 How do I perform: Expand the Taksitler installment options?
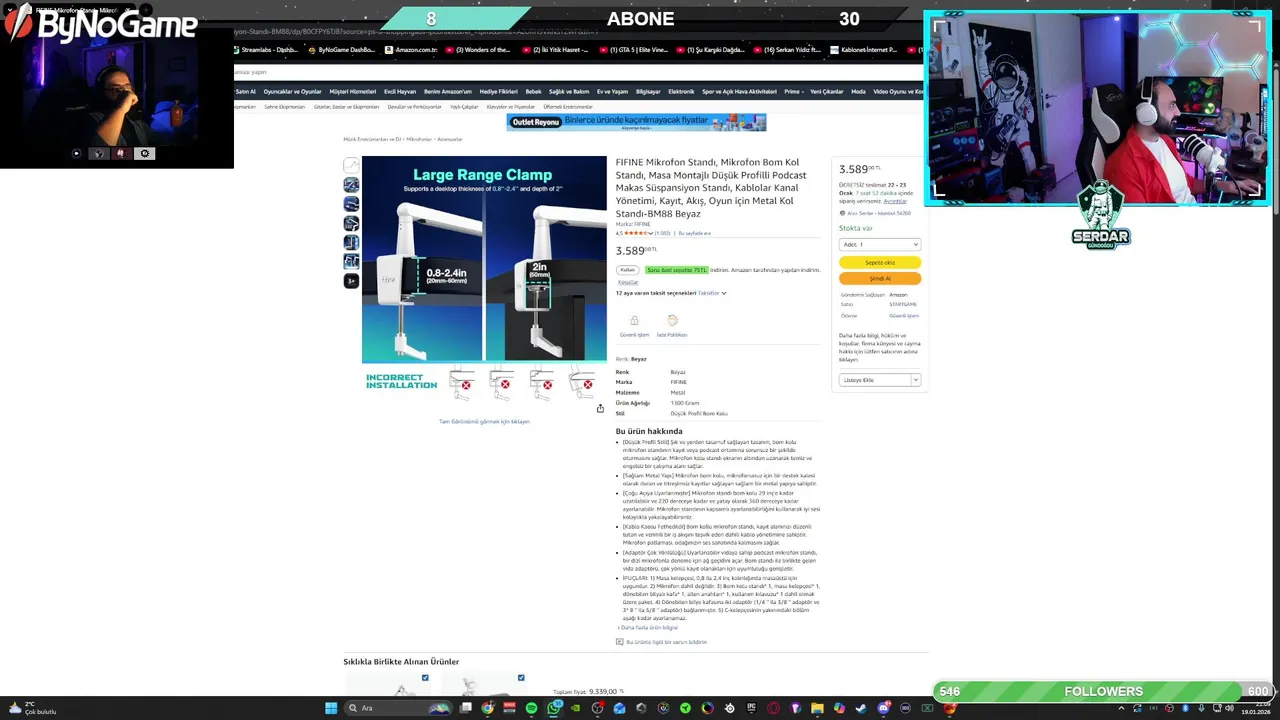pos(712,293)
